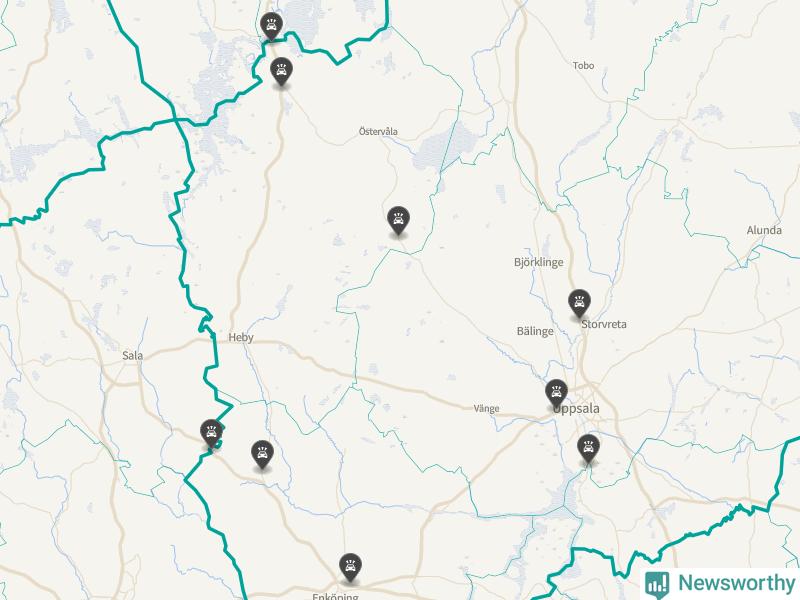Select the Björklinge place label
The image size is (800, 600).
pos(539,262)
